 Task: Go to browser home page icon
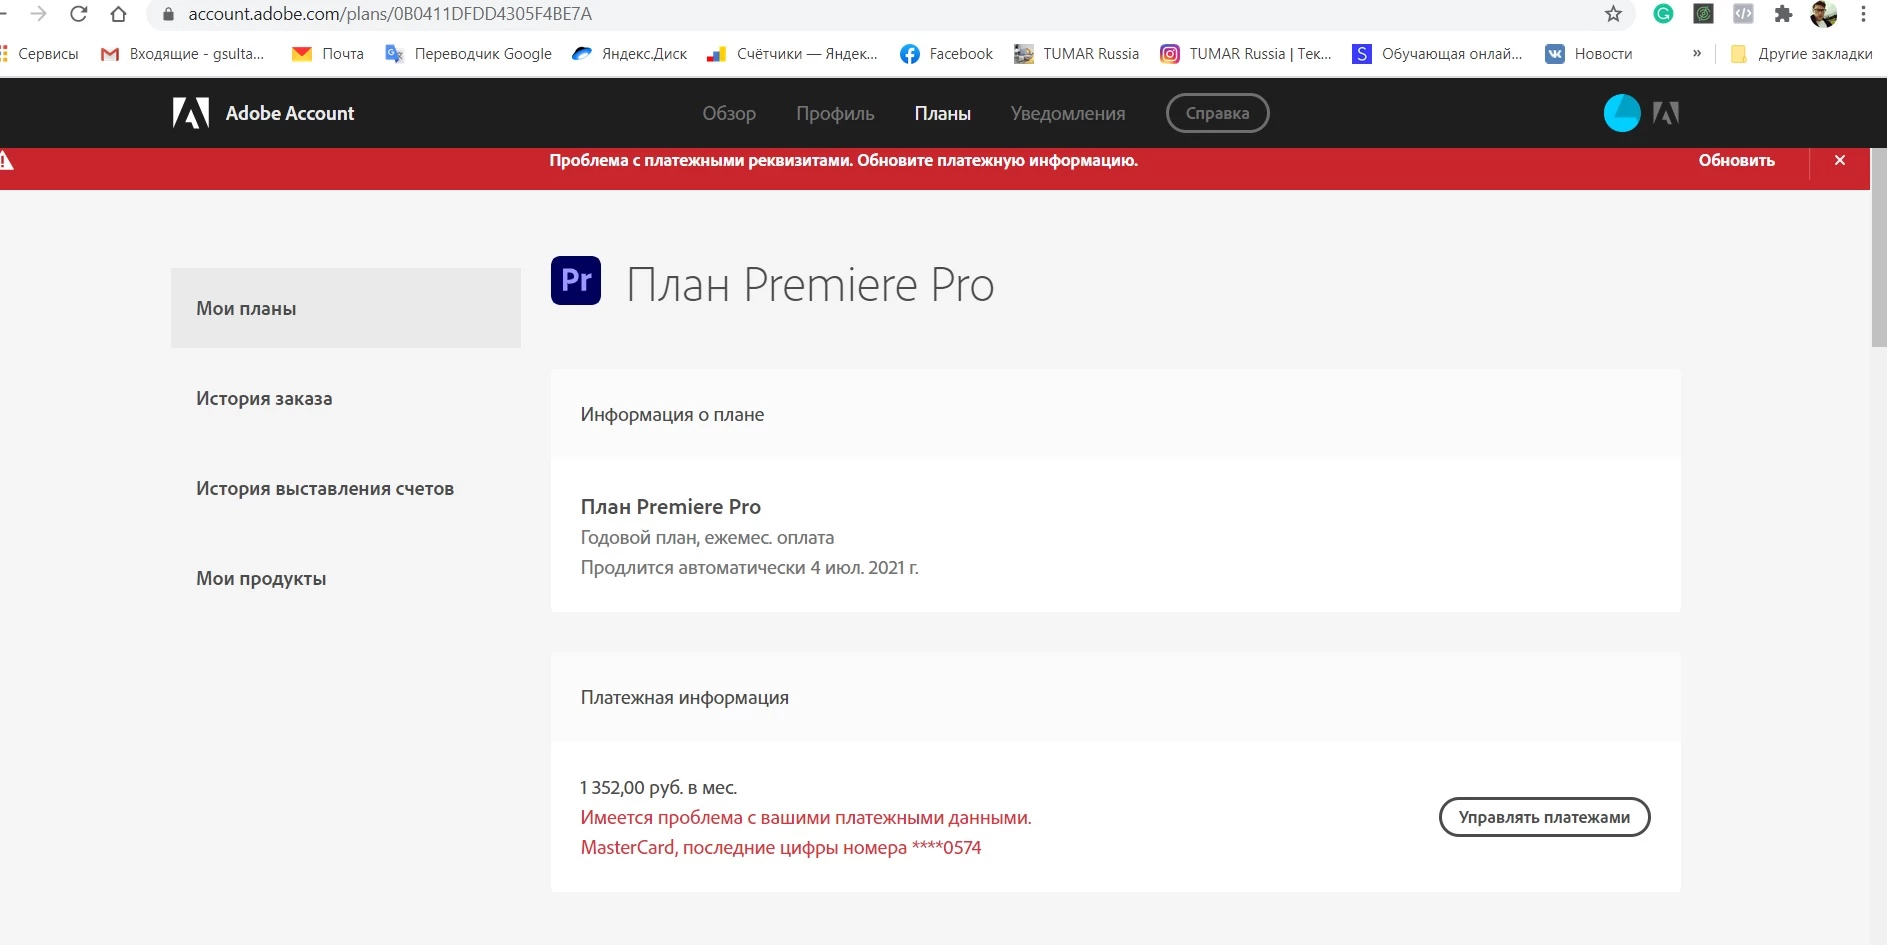[x=118, y=14]
